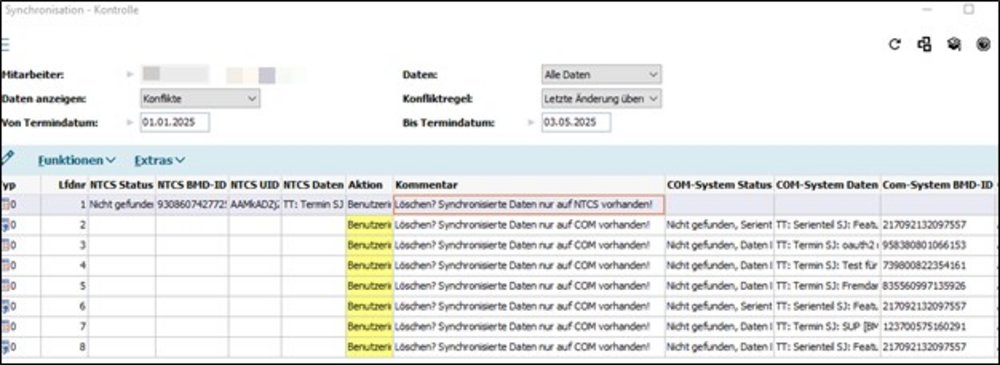Click the Von Termindatum field 01.01.2025
The image size is (1000, 365).
click(175, 123)
